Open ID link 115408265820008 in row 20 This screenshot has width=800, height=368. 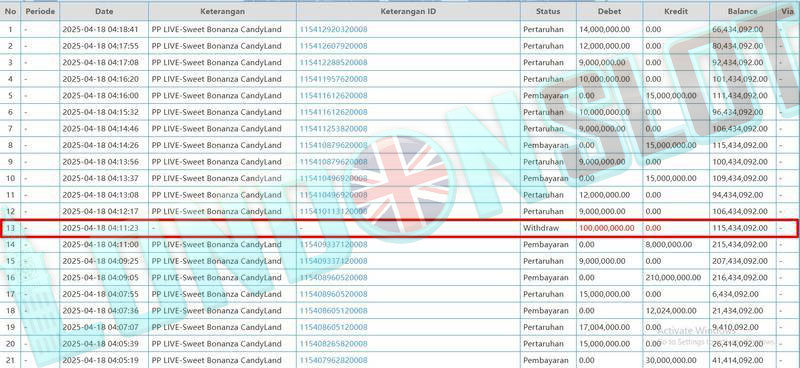click(333, 344)
